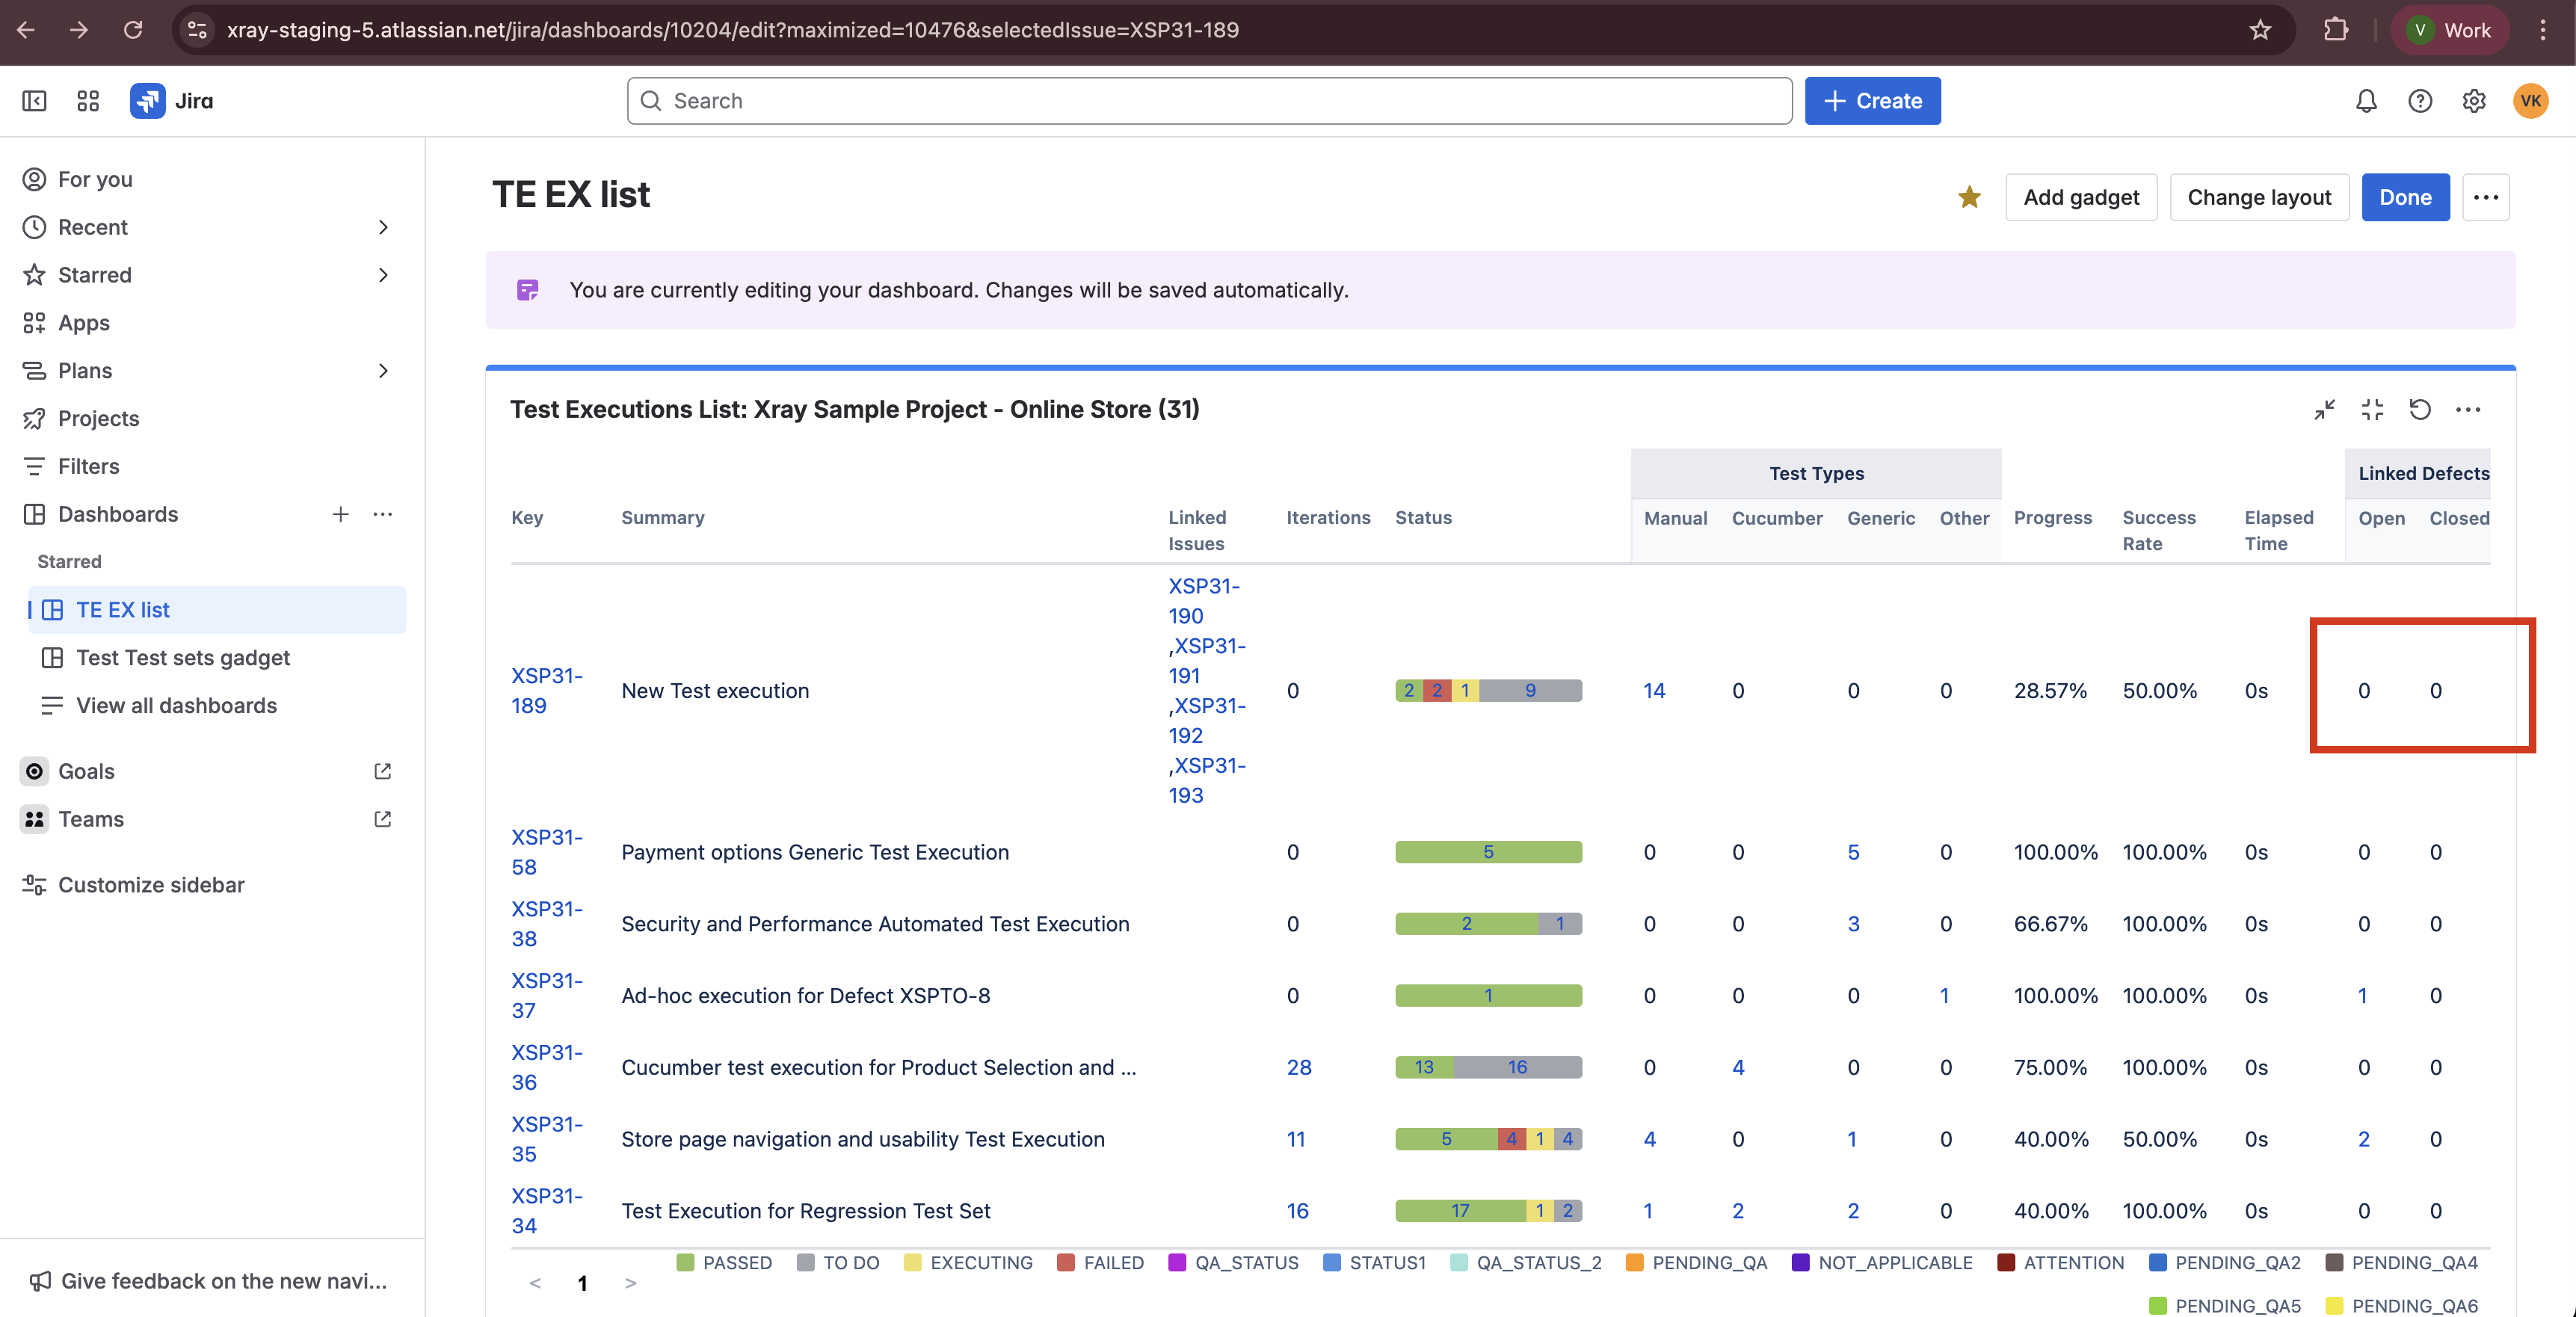Open the app switcher grid icon
The image size is (2576, 1317).
tap(88, 101)
